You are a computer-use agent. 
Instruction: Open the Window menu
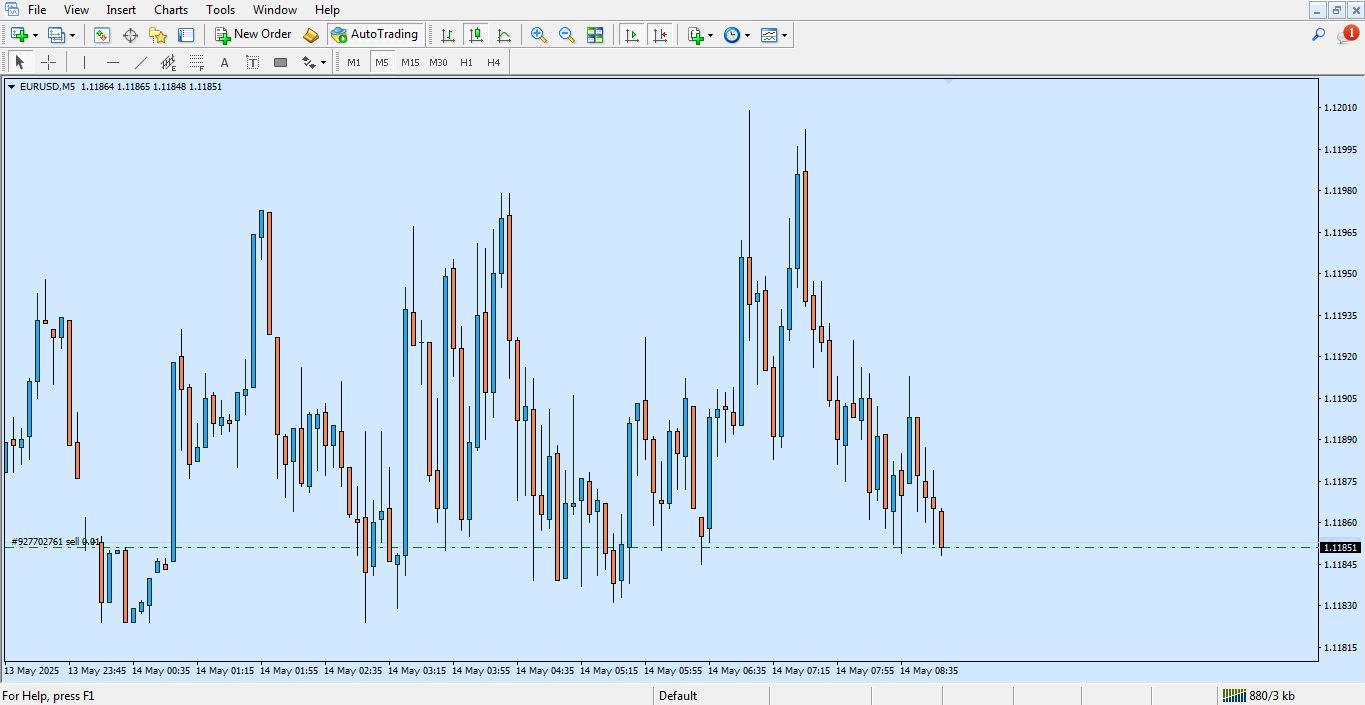[x=274, y=10]
